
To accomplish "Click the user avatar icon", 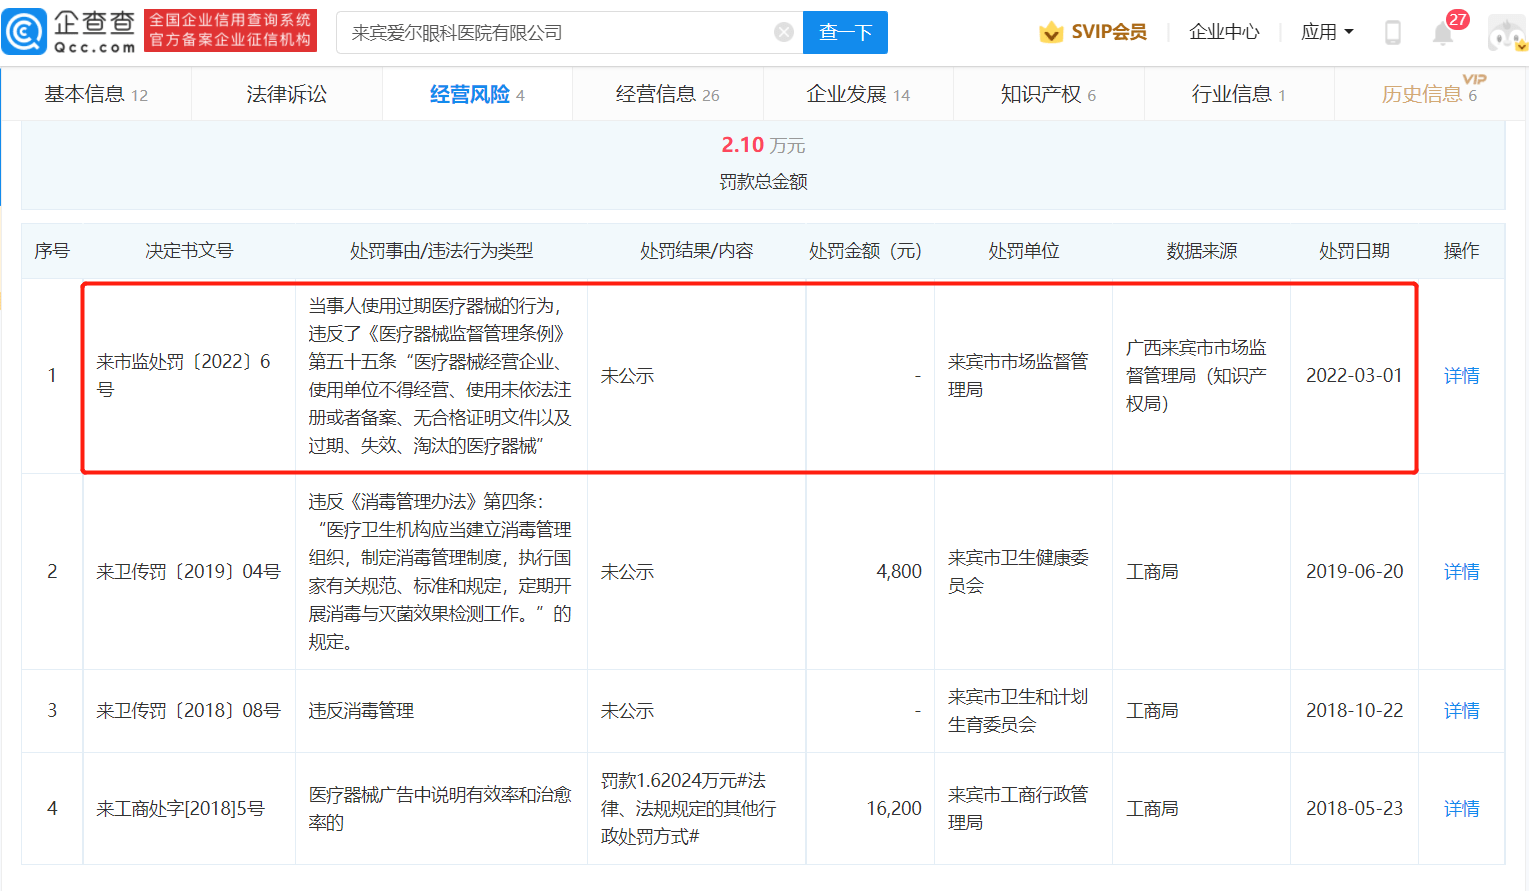I will pos(1507,33).
